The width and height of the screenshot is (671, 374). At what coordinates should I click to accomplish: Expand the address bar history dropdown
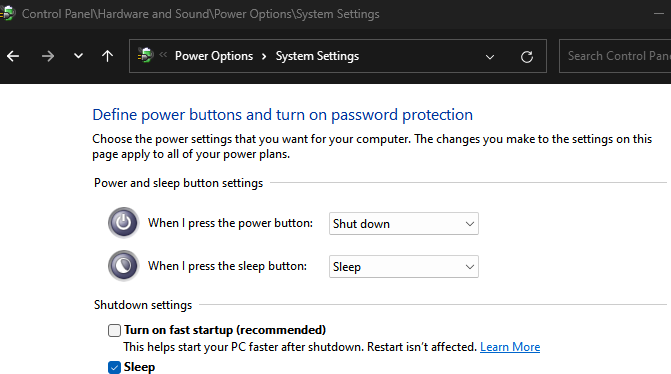(490, 57)
